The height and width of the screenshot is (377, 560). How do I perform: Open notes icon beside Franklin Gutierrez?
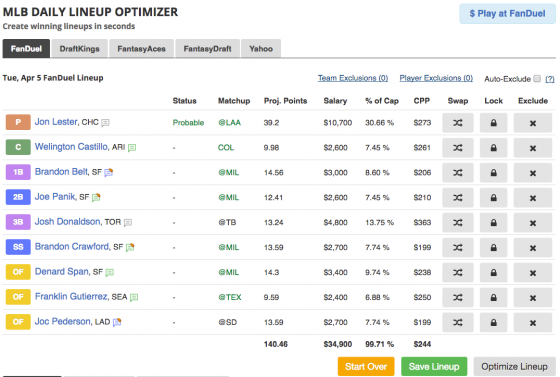134,297
